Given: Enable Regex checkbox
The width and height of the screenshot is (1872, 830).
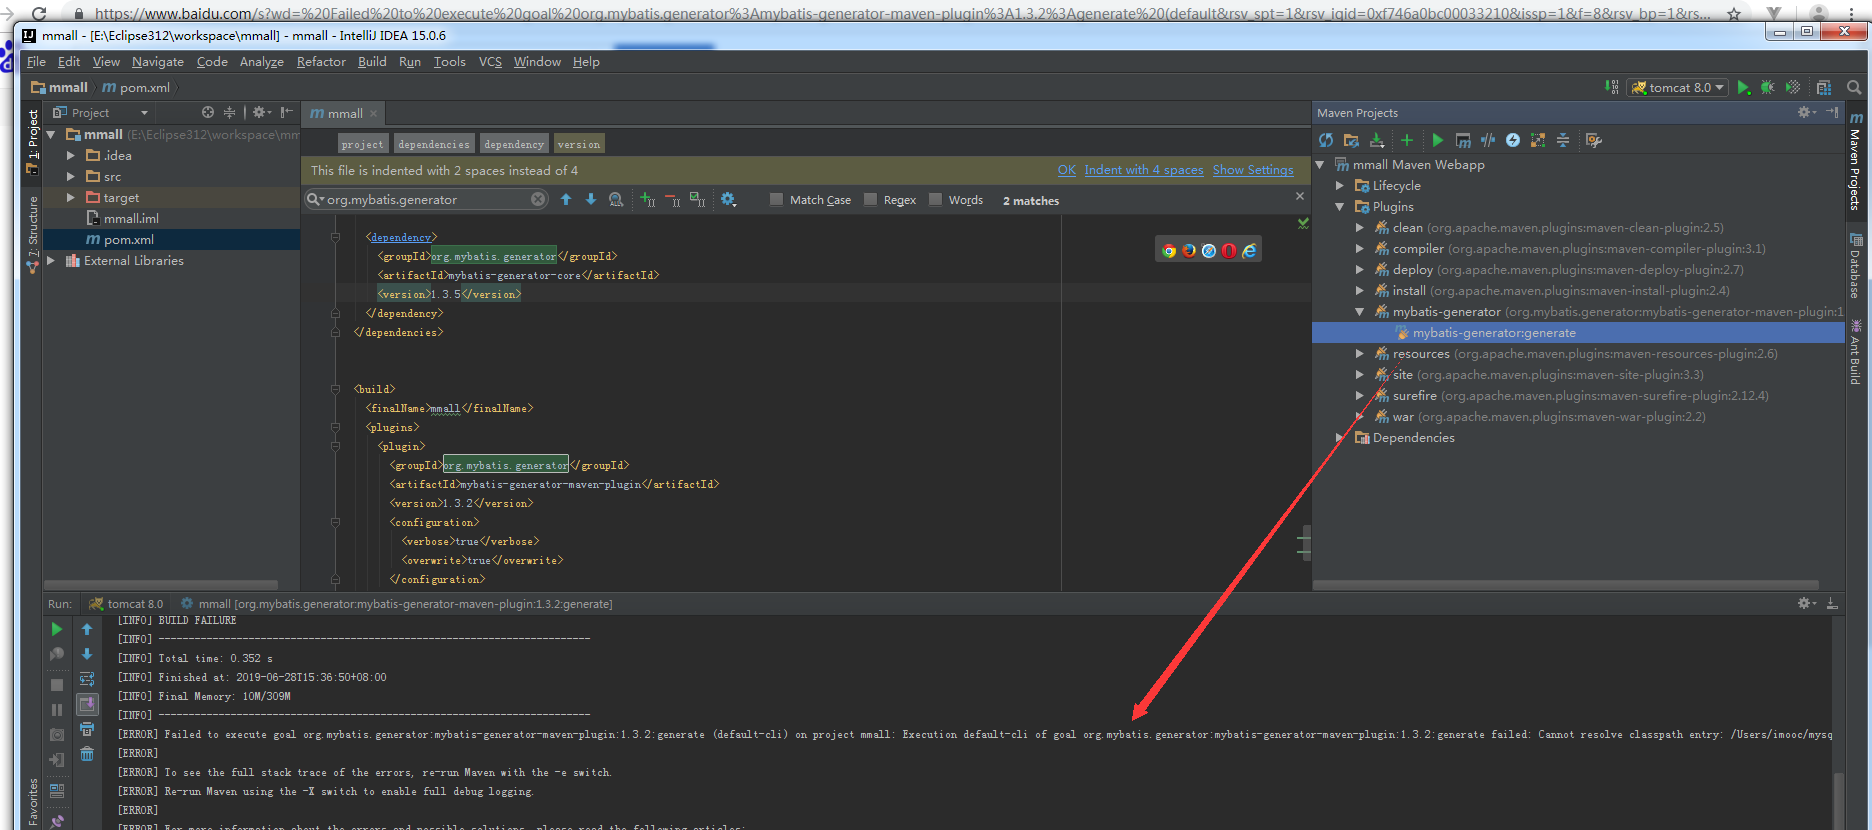Looking at the screenshot, I should pos(870,199).
